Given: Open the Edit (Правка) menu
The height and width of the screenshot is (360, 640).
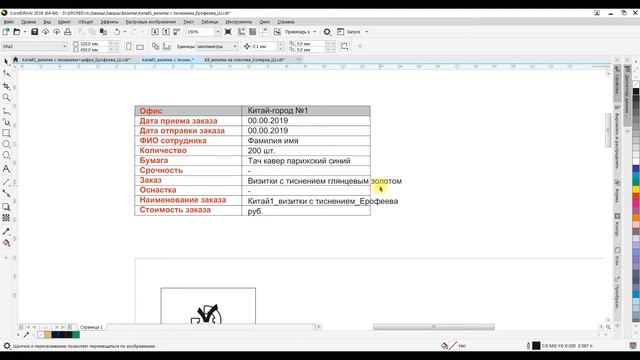Looking at the screenshot, I should pyautogui.click(x=29, y=22).
